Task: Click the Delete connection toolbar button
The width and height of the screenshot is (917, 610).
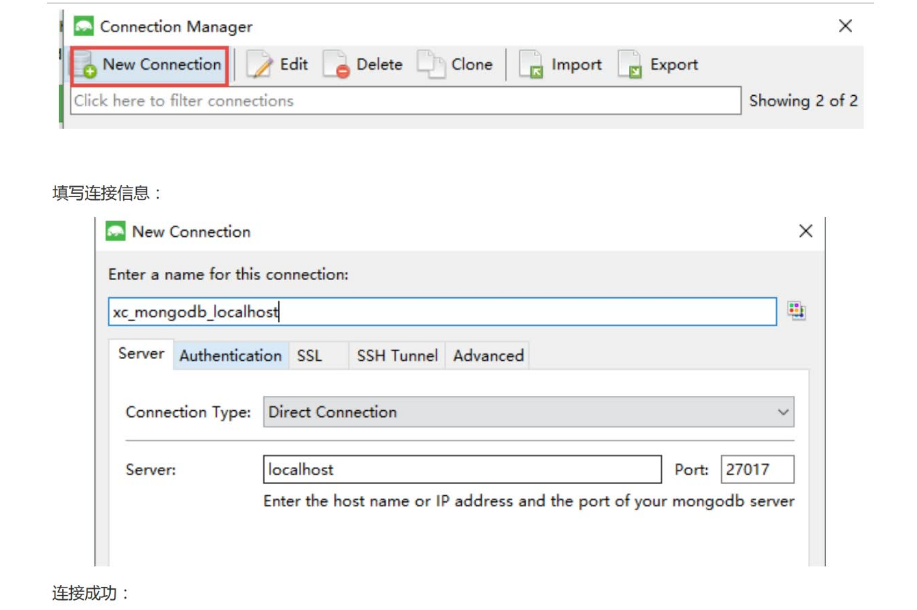Action: 363,65
